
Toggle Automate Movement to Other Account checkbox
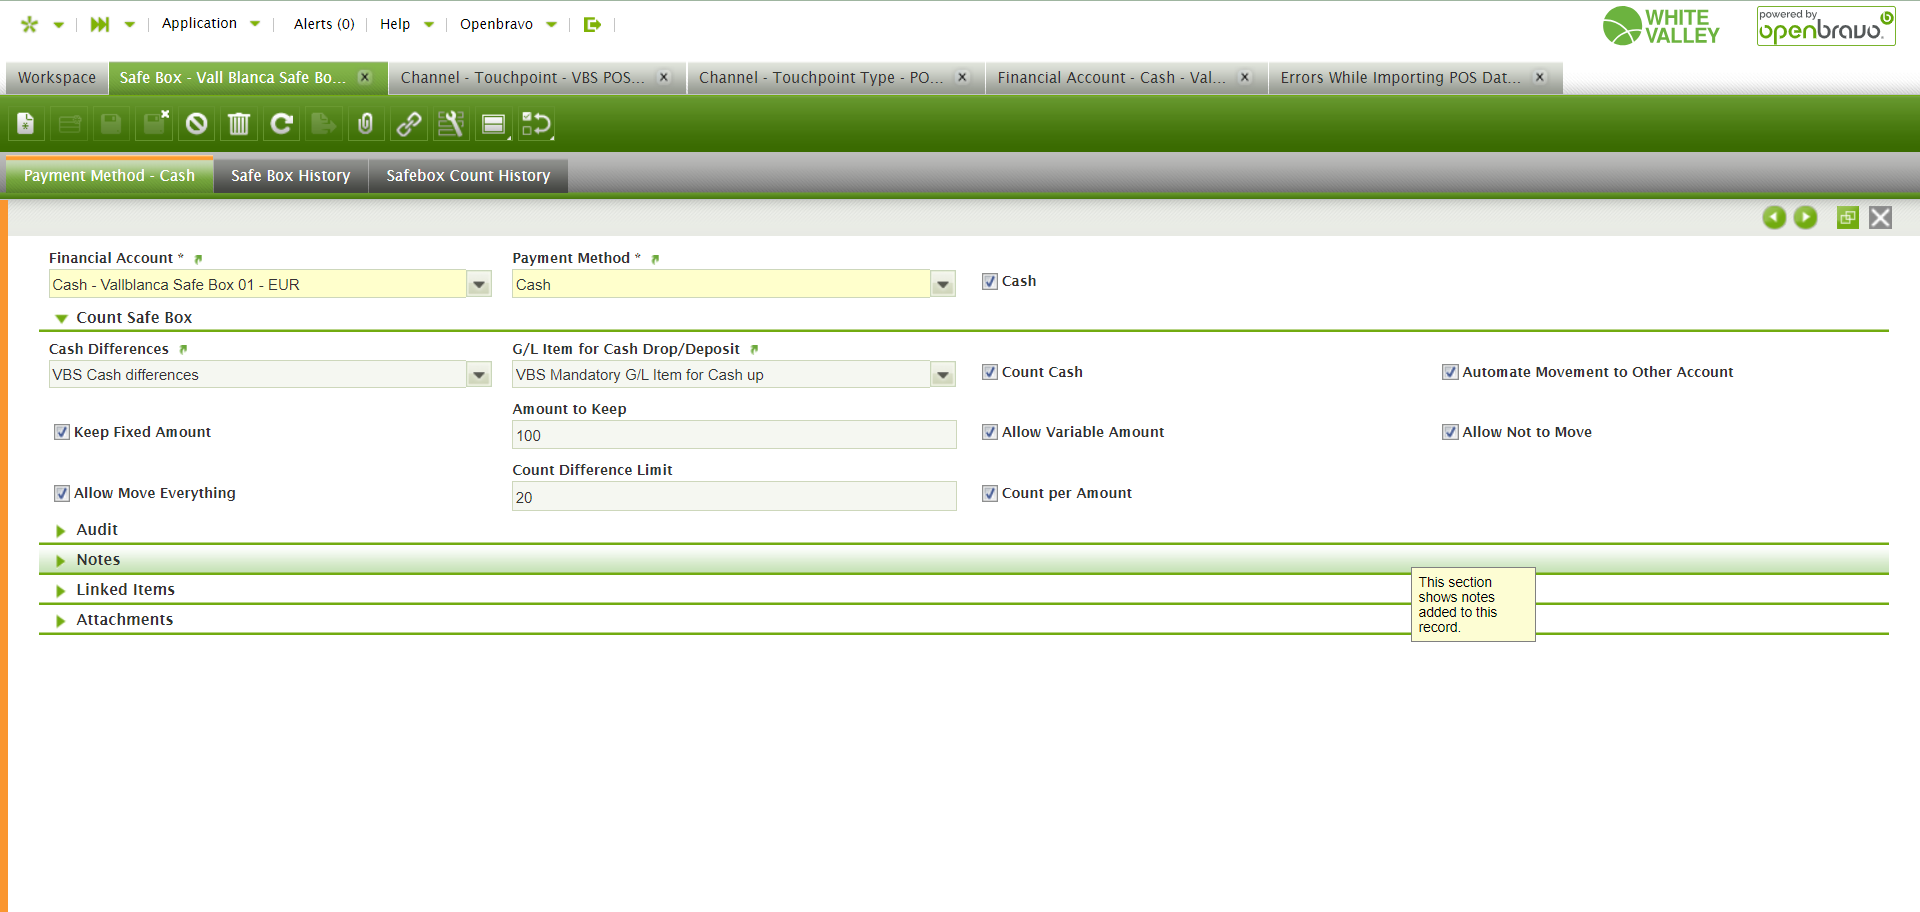coord(1450,372)
